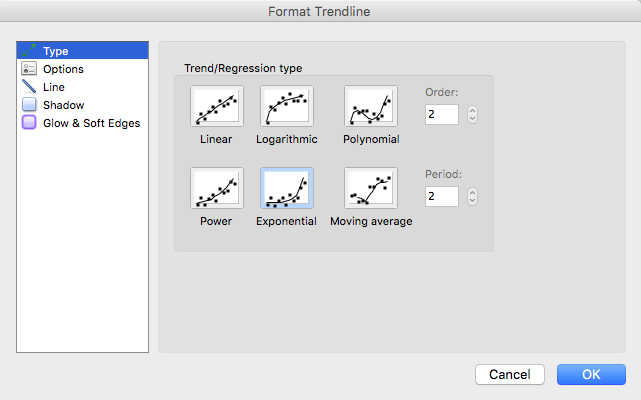Click the Exponential trendline icon
Image resolution: width=641 pixels, height=400 pixels.
(x=287, y=188)
